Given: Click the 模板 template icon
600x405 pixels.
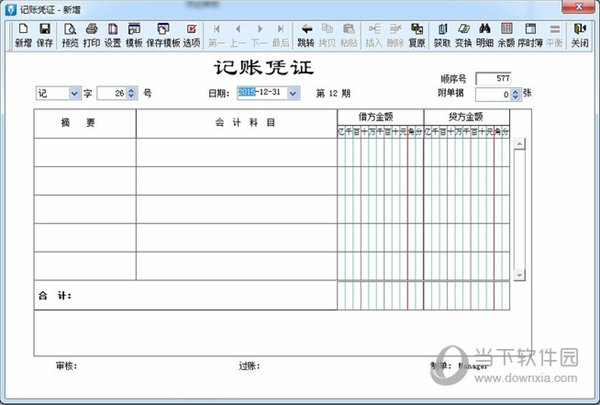Looking at the screenshot, I should click(x=134, y=34).
